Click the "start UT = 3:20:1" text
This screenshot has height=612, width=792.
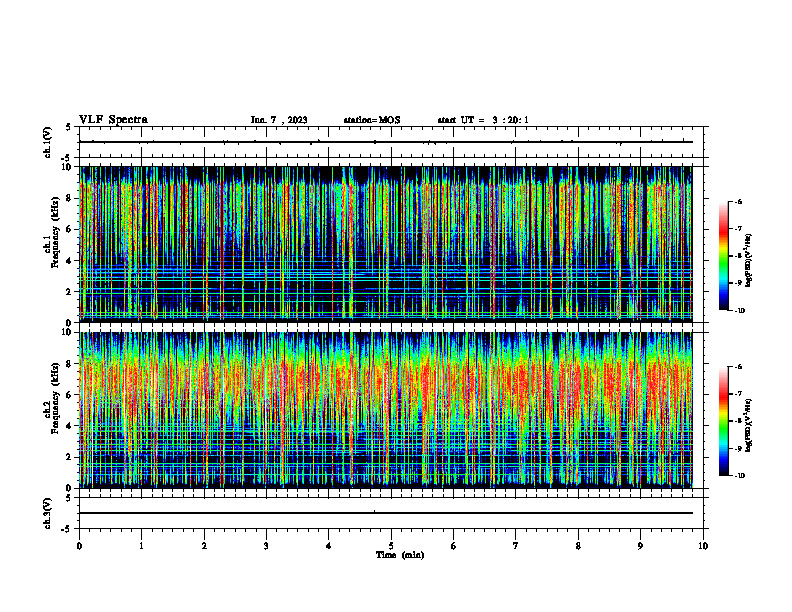tap(483, 120)
